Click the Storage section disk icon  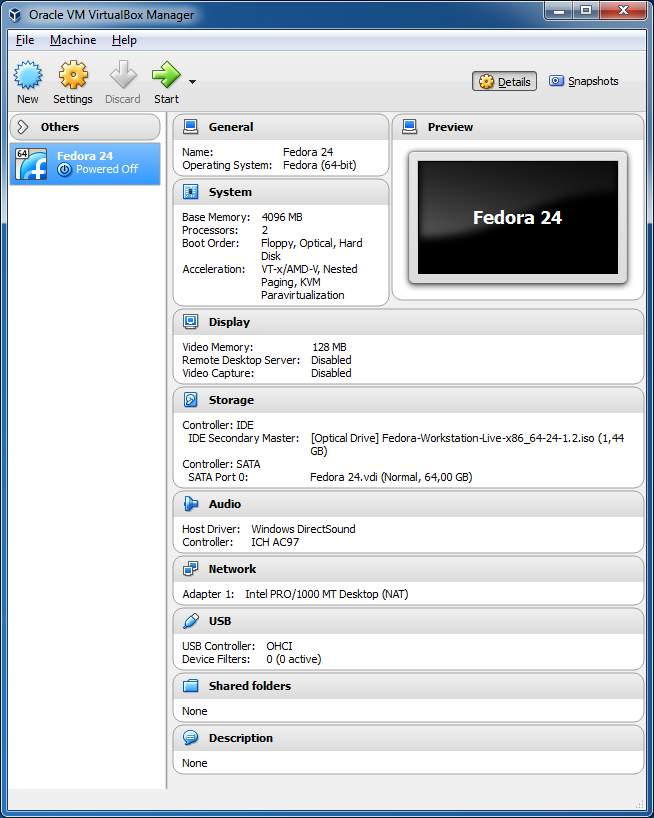pos(191,400)
